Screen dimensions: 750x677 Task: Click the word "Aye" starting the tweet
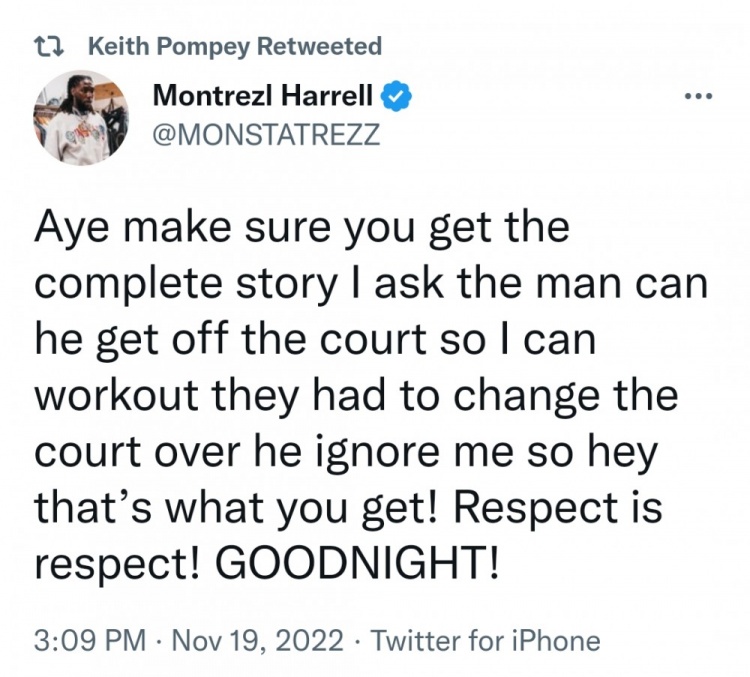(x=69, y=228)
